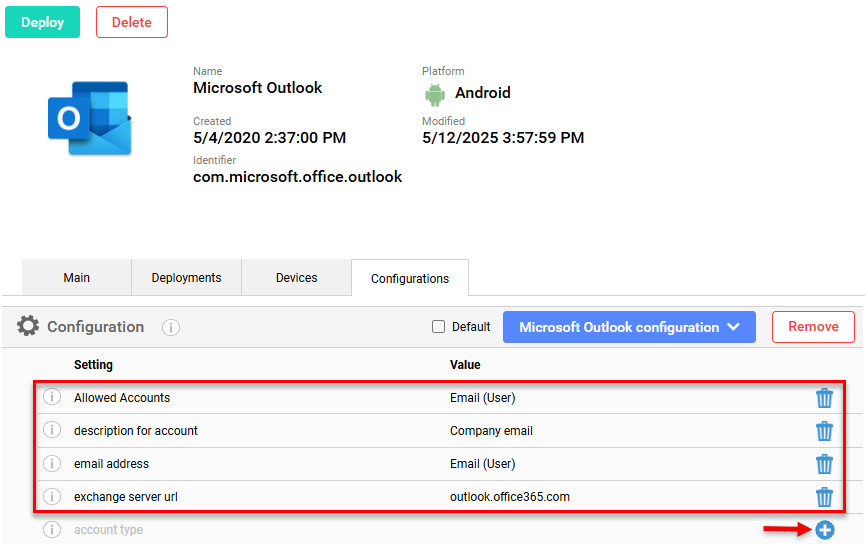Open the Deployments tab
Viewport: 865px width, 545px height.
(x=186, y=277)
